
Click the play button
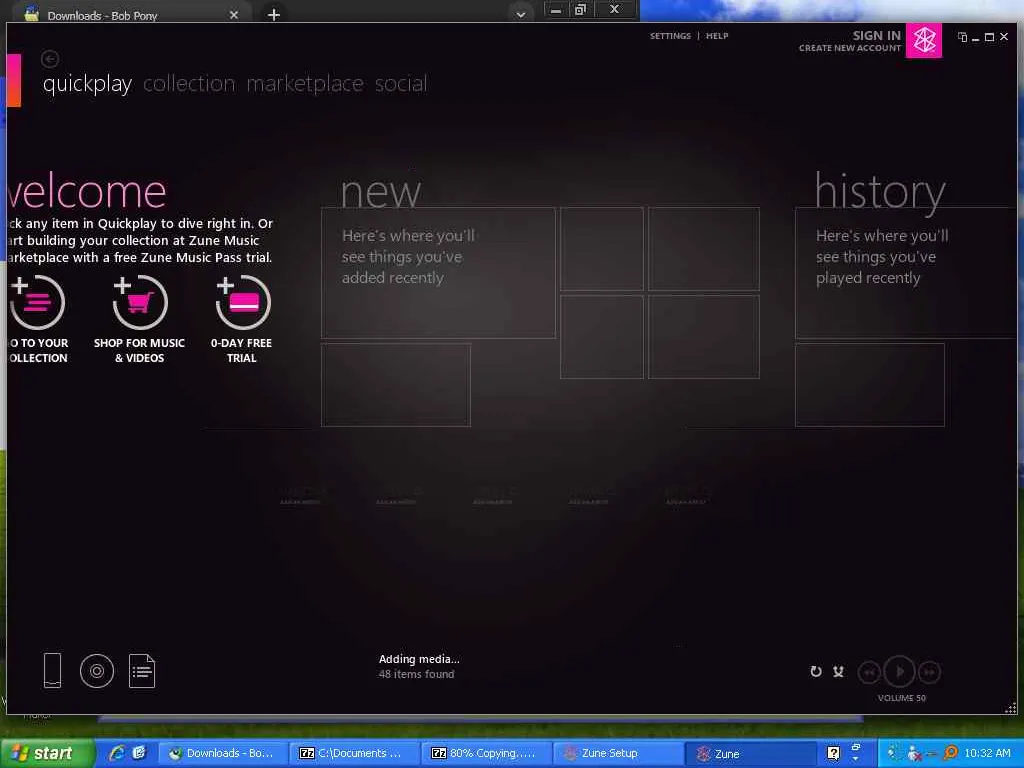(x=899, y=671)
